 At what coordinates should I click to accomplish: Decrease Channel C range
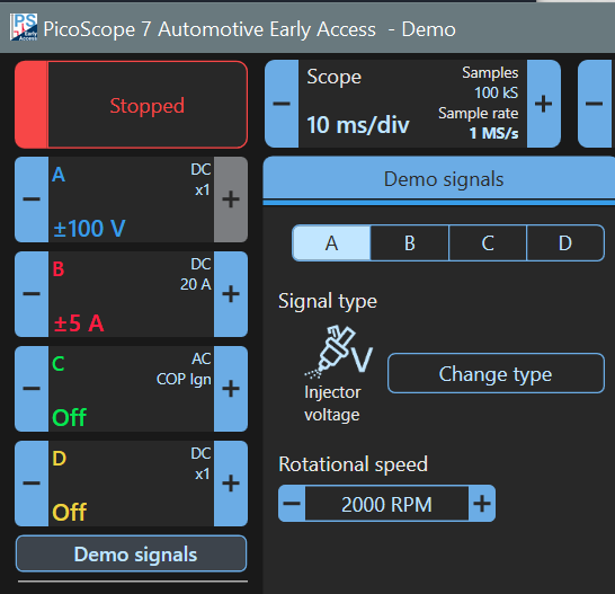(x=31, y=389)
